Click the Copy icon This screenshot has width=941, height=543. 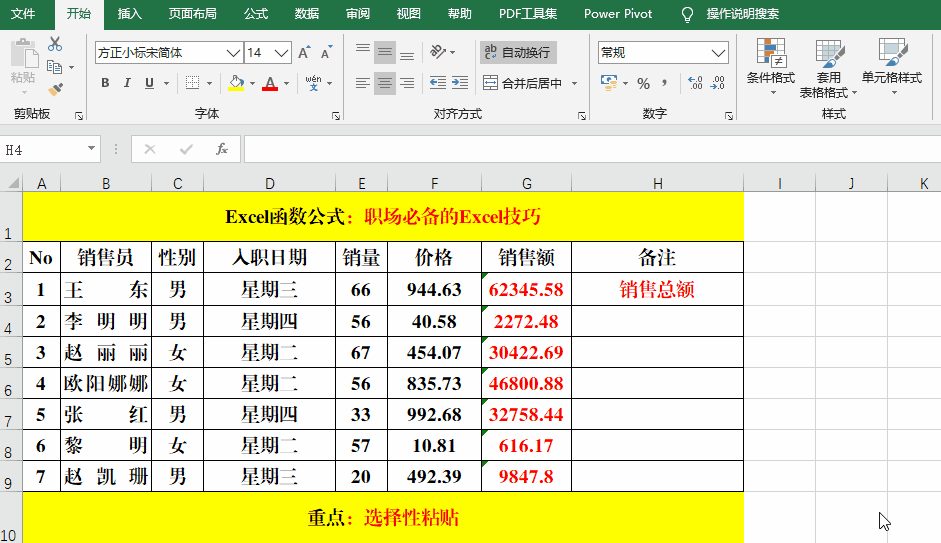pos(55,67)
